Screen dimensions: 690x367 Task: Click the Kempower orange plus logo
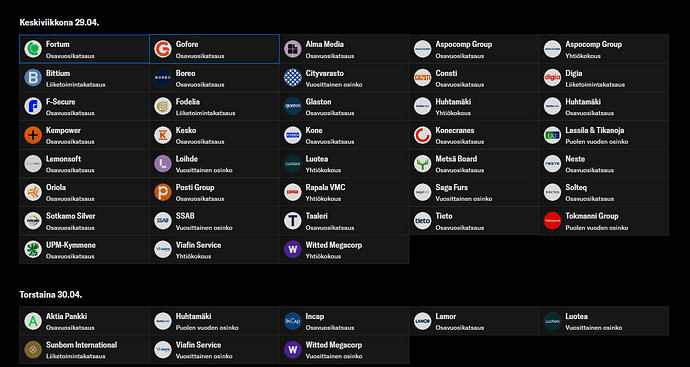point(33,135)
